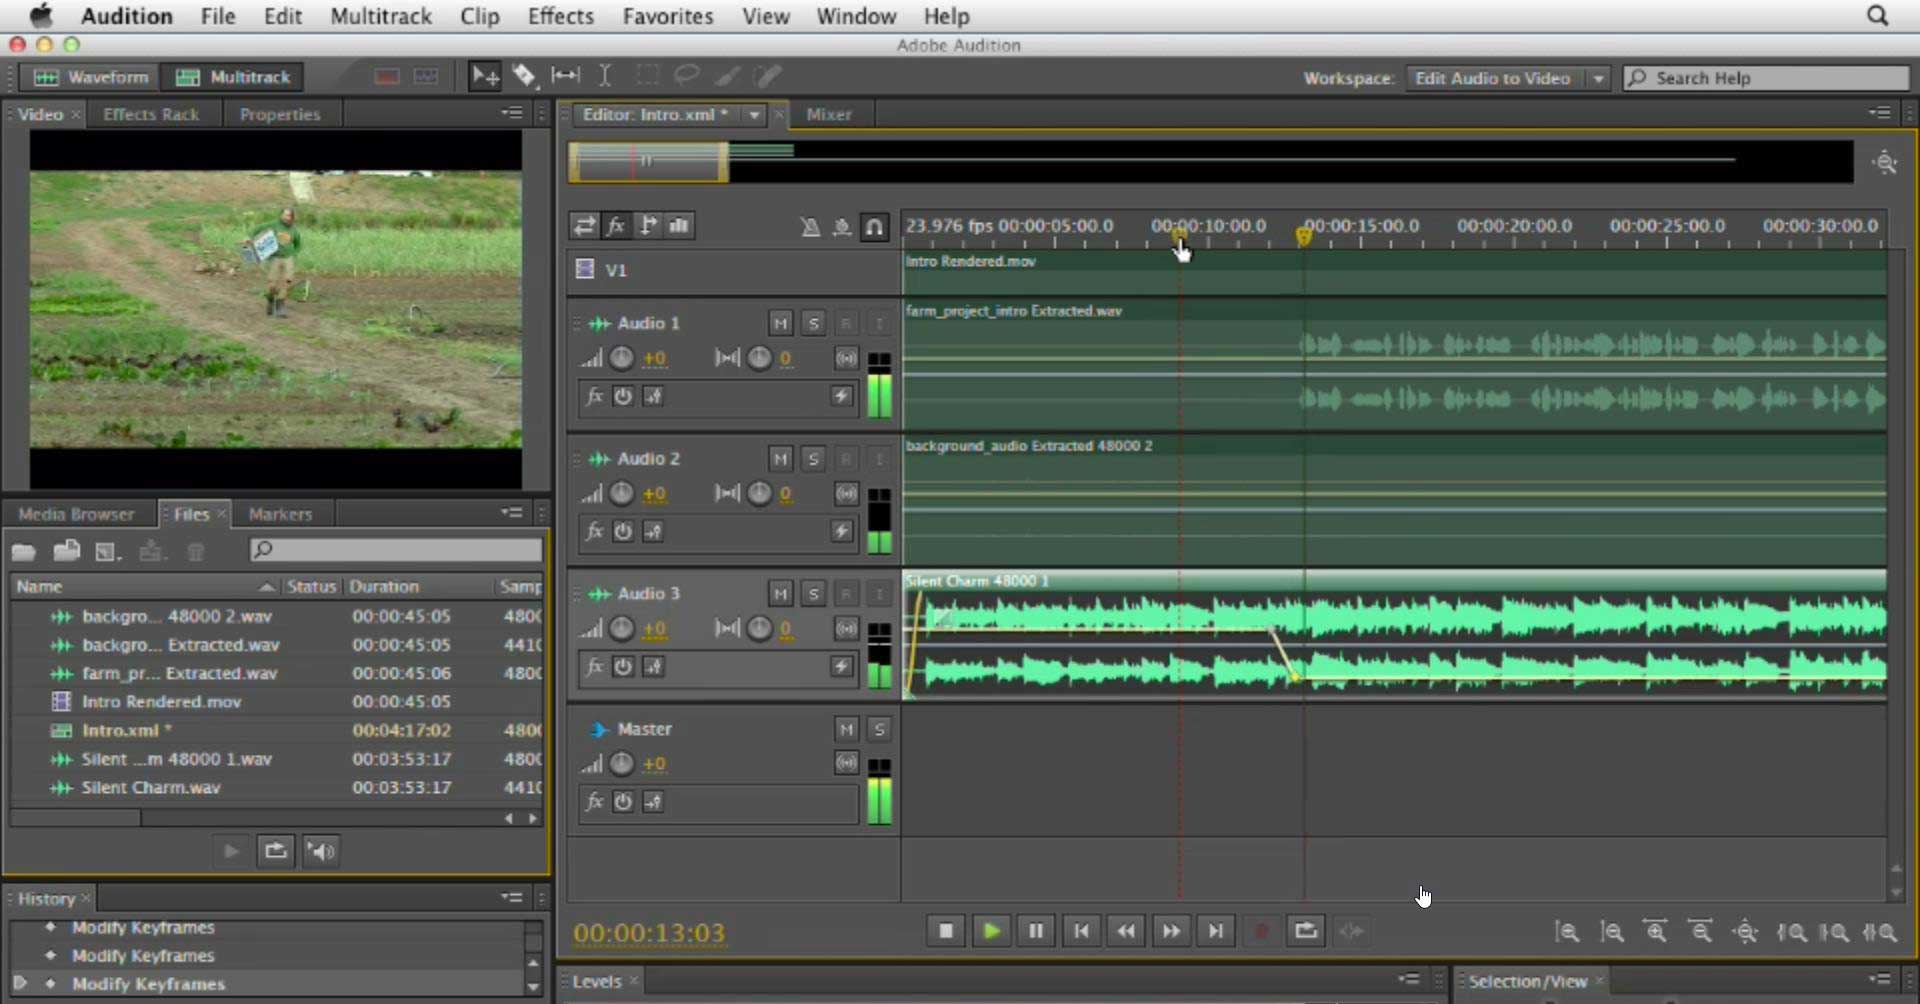Show the Effects (fx) track view
1920x1004 pixels.
[616, 226]
